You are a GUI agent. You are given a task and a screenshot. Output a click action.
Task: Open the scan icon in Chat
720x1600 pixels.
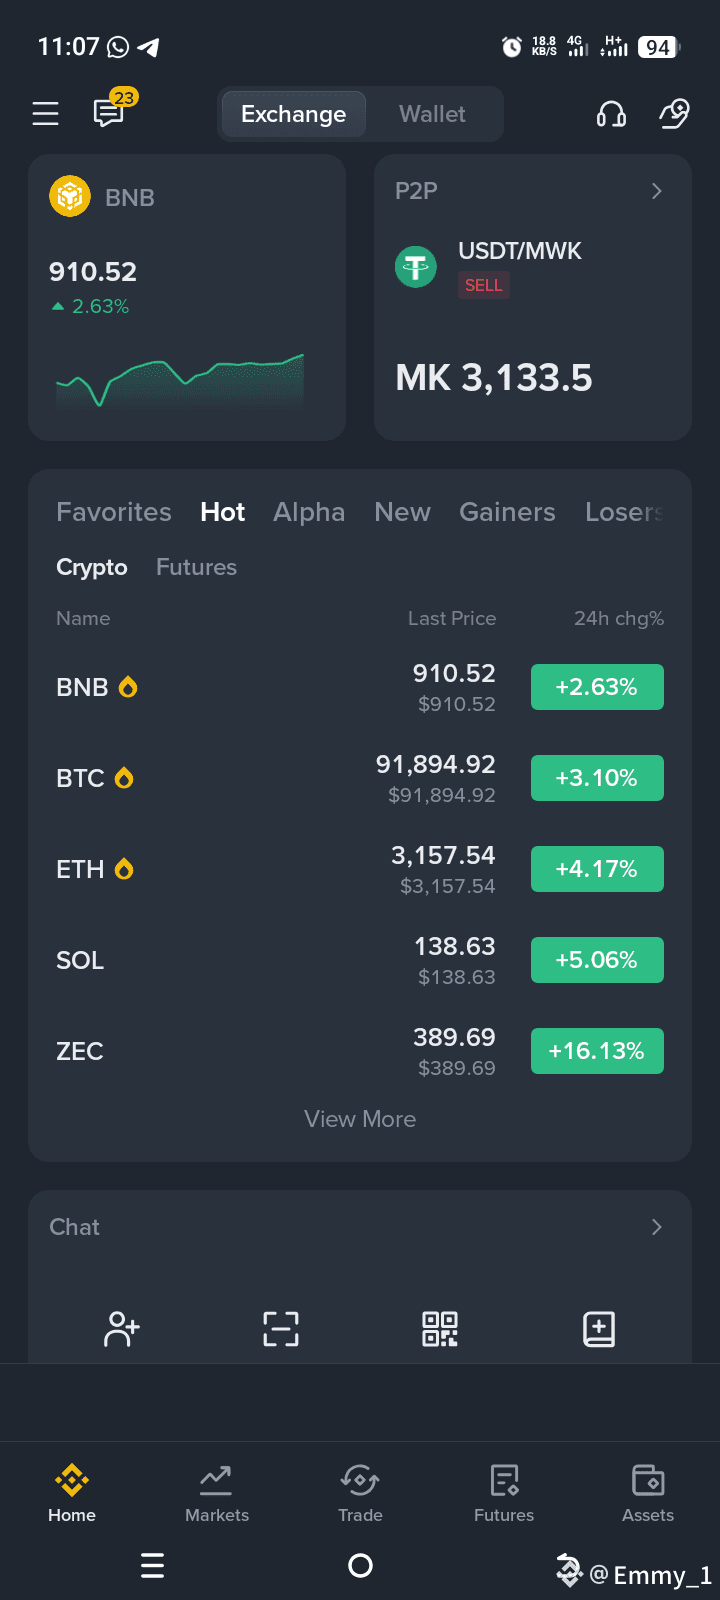[x=281, y=1329]
